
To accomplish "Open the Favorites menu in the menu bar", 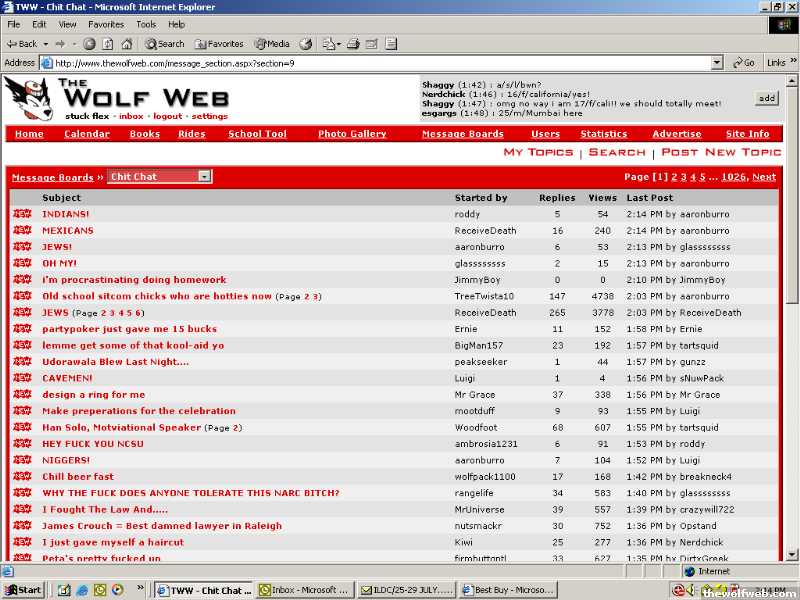I will click(x=106, y=24).
